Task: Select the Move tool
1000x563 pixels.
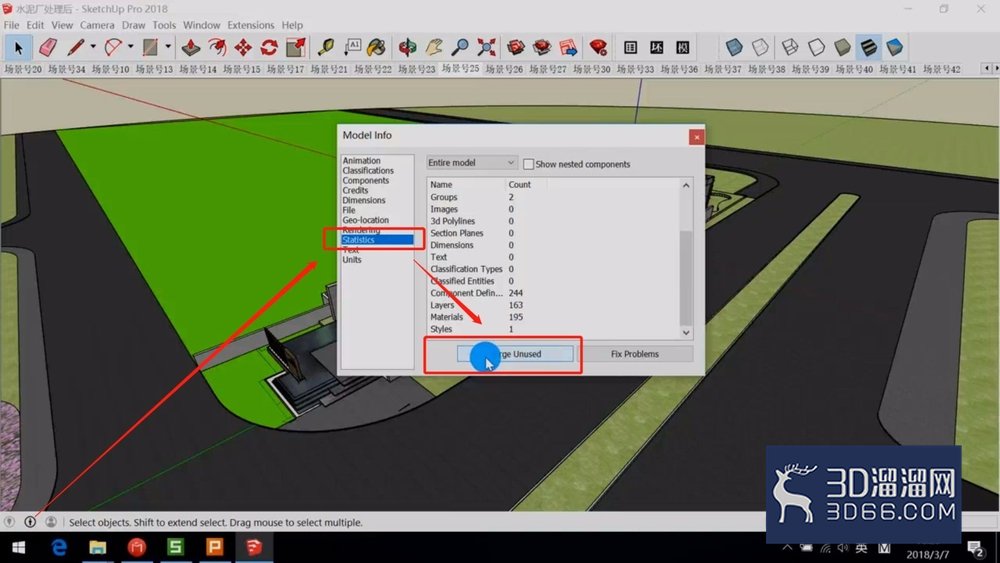Action: point(243,47)
